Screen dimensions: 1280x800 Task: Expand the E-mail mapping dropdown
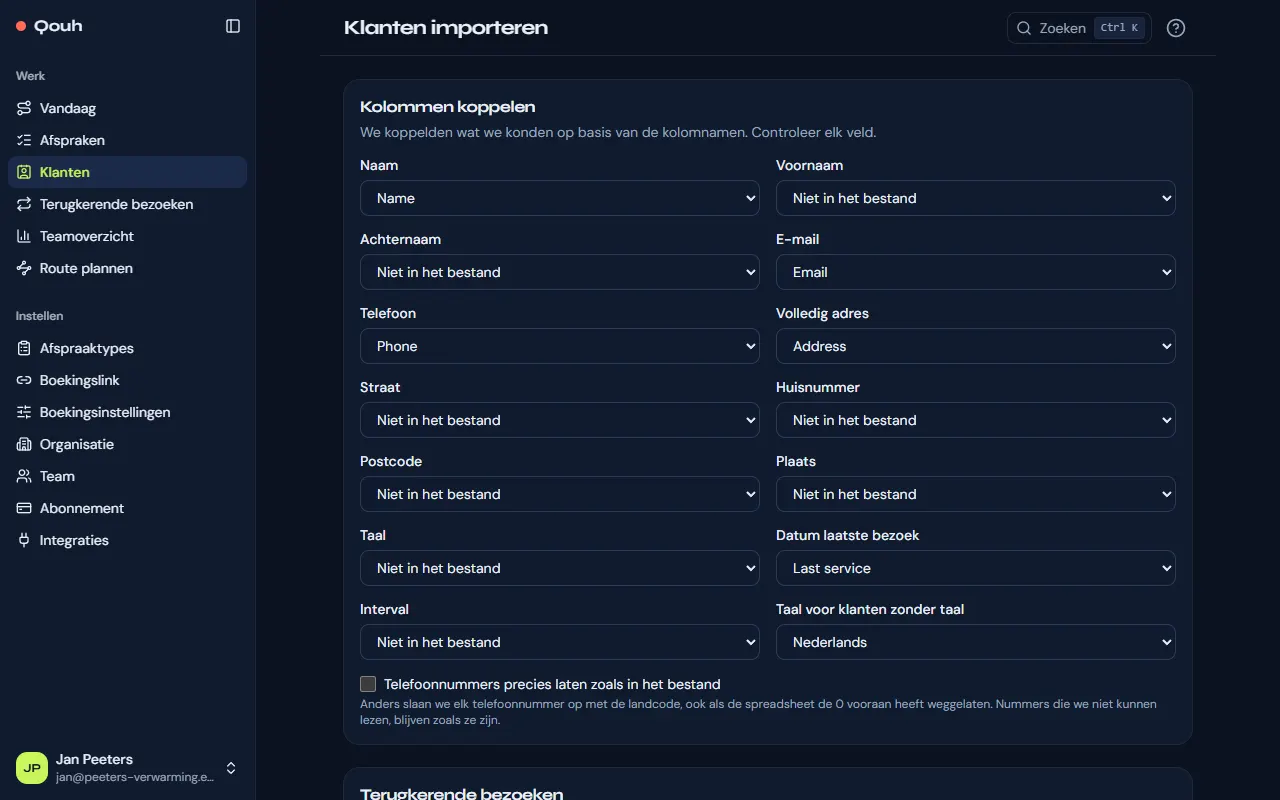click(976, 272)
